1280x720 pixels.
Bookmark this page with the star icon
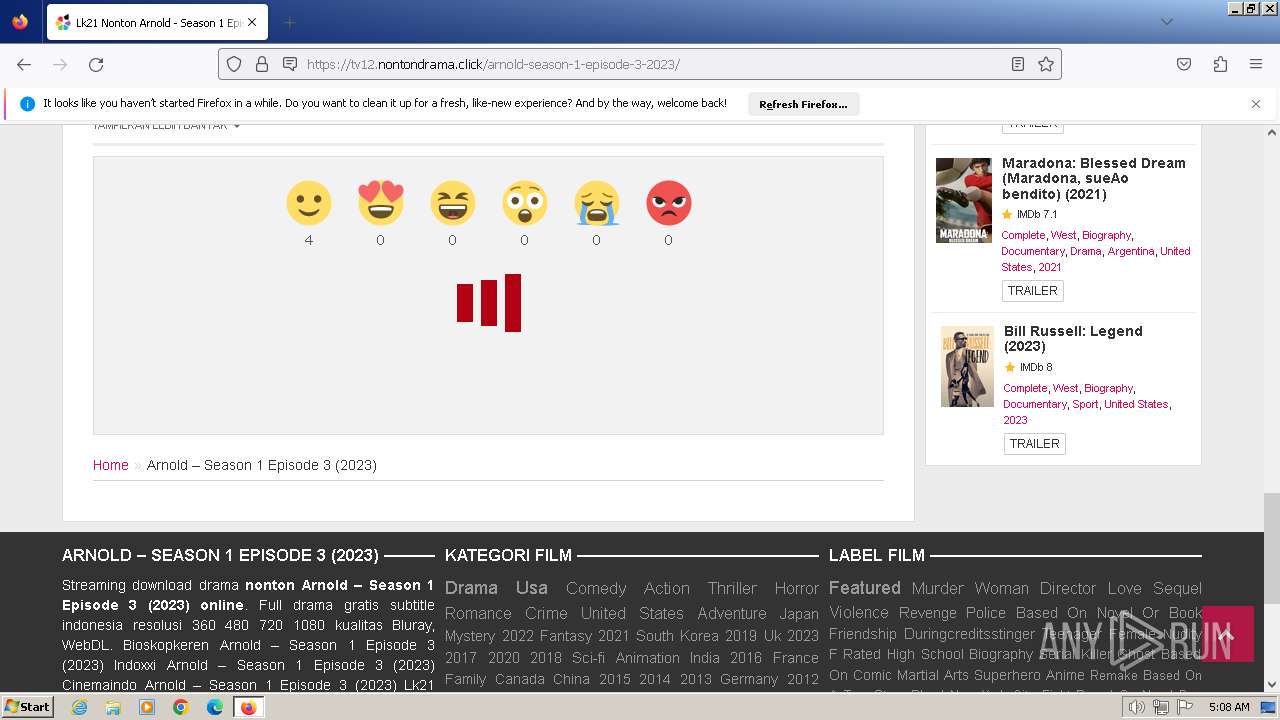coord(1046,64)
